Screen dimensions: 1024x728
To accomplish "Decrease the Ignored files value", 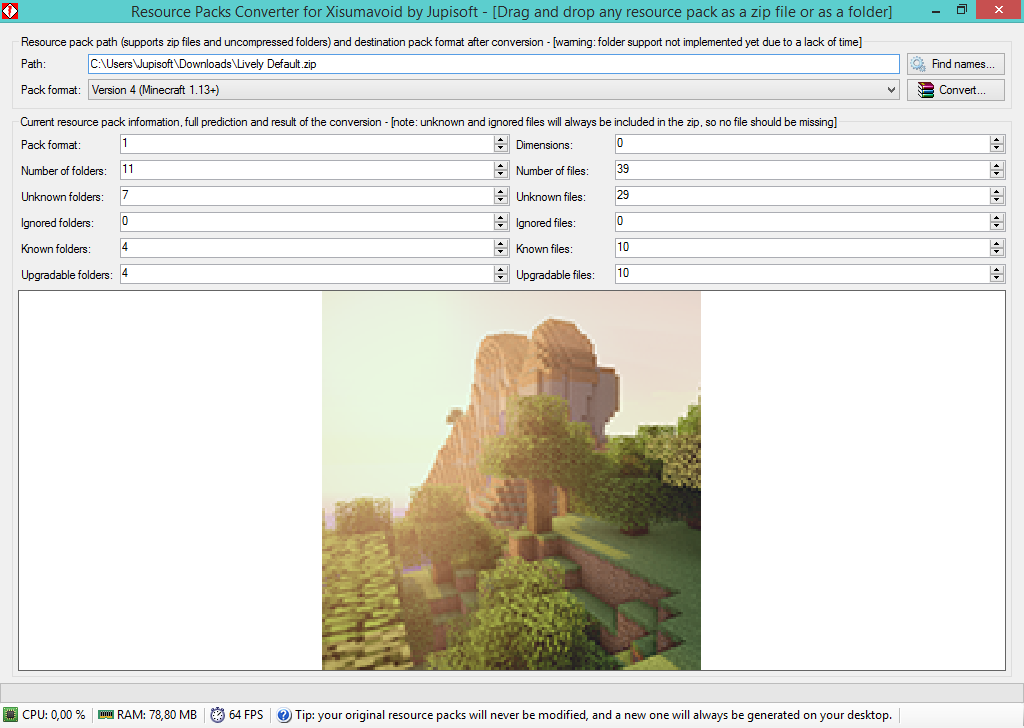I will [997, 227].
